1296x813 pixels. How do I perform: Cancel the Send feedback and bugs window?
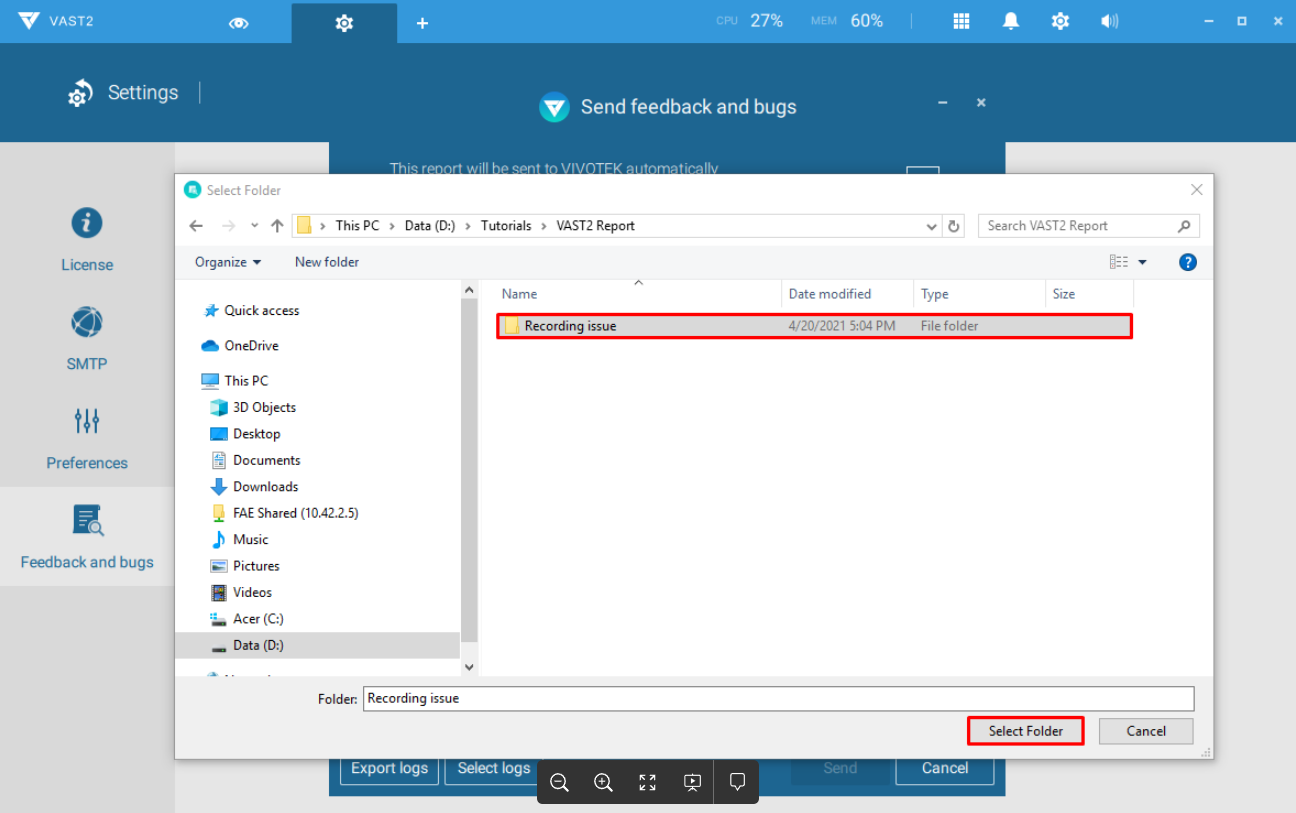945,768
